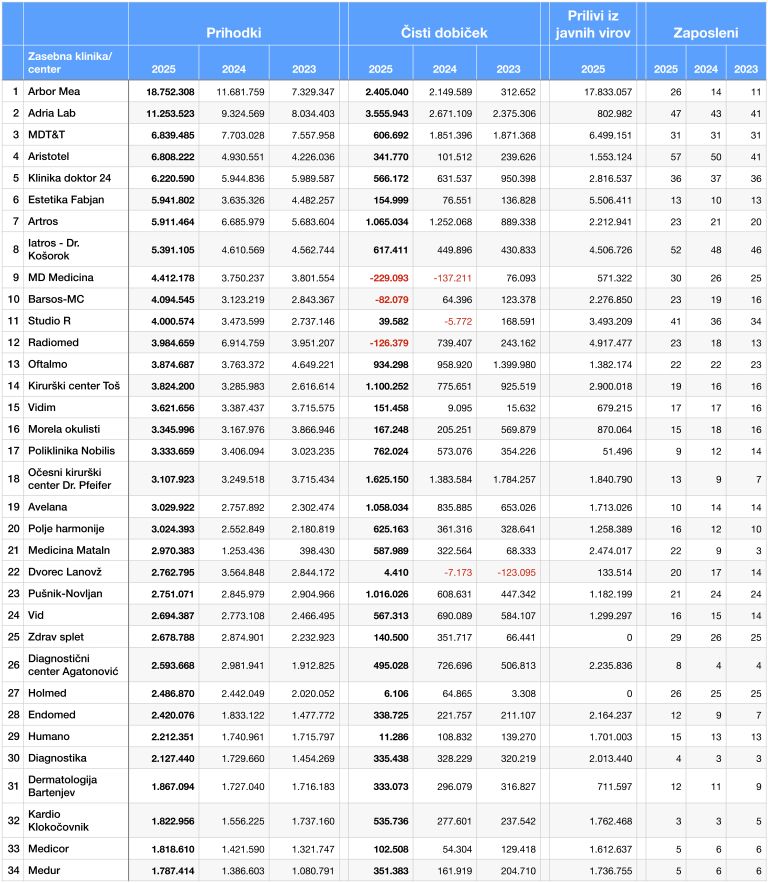Select the clinic name 'Zdrav splet'
This screenshot has width=768, height=883.
pyautogui.click(x=56, y=637)
